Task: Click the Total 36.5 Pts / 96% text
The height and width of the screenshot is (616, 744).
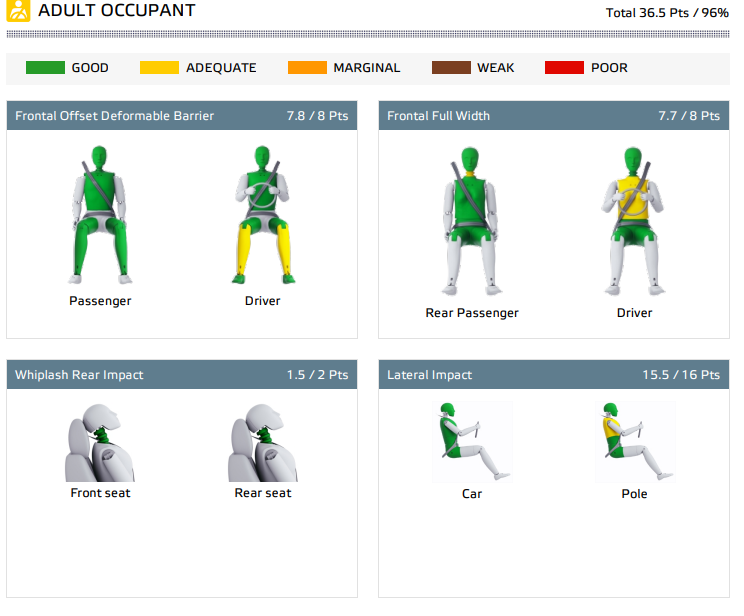Action: point(667,13)
